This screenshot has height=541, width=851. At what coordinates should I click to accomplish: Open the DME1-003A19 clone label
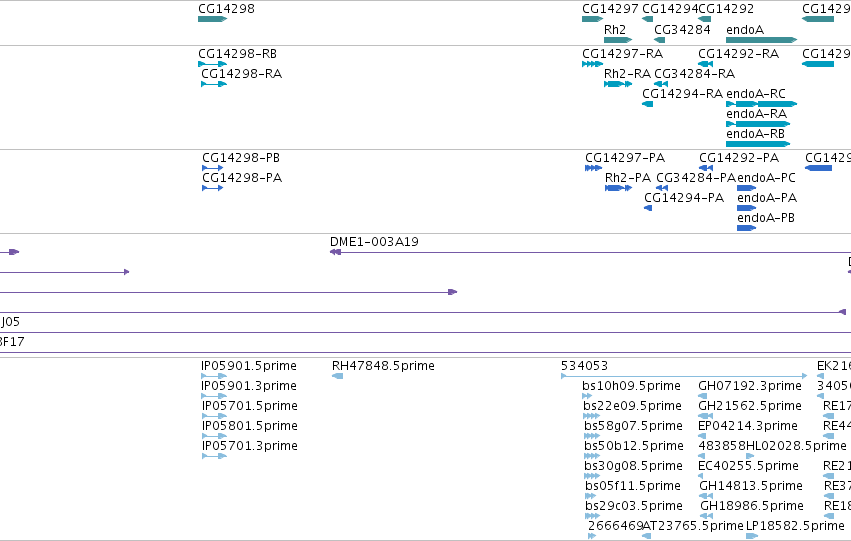pos(374,241)
